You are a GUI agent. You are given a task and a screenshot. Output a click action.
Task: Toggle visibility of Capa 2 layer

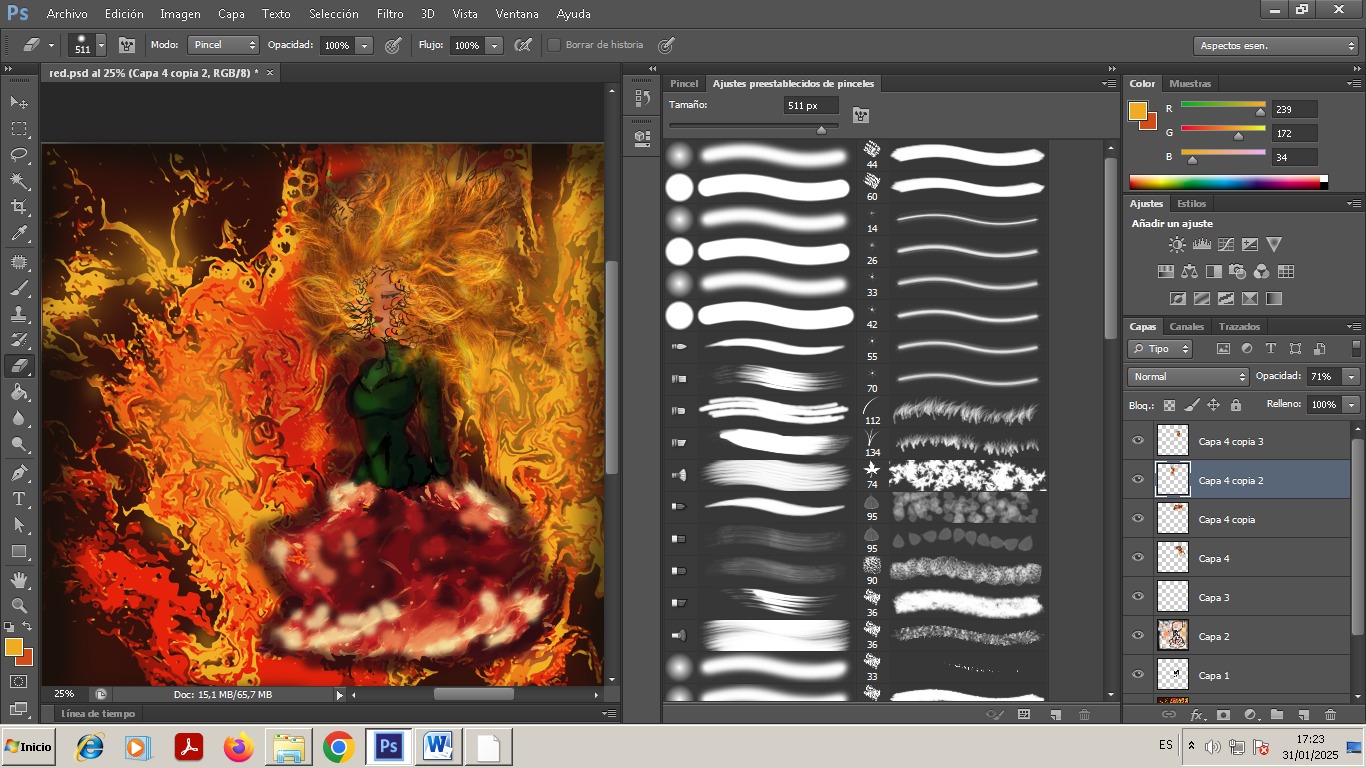point(1137,636)
